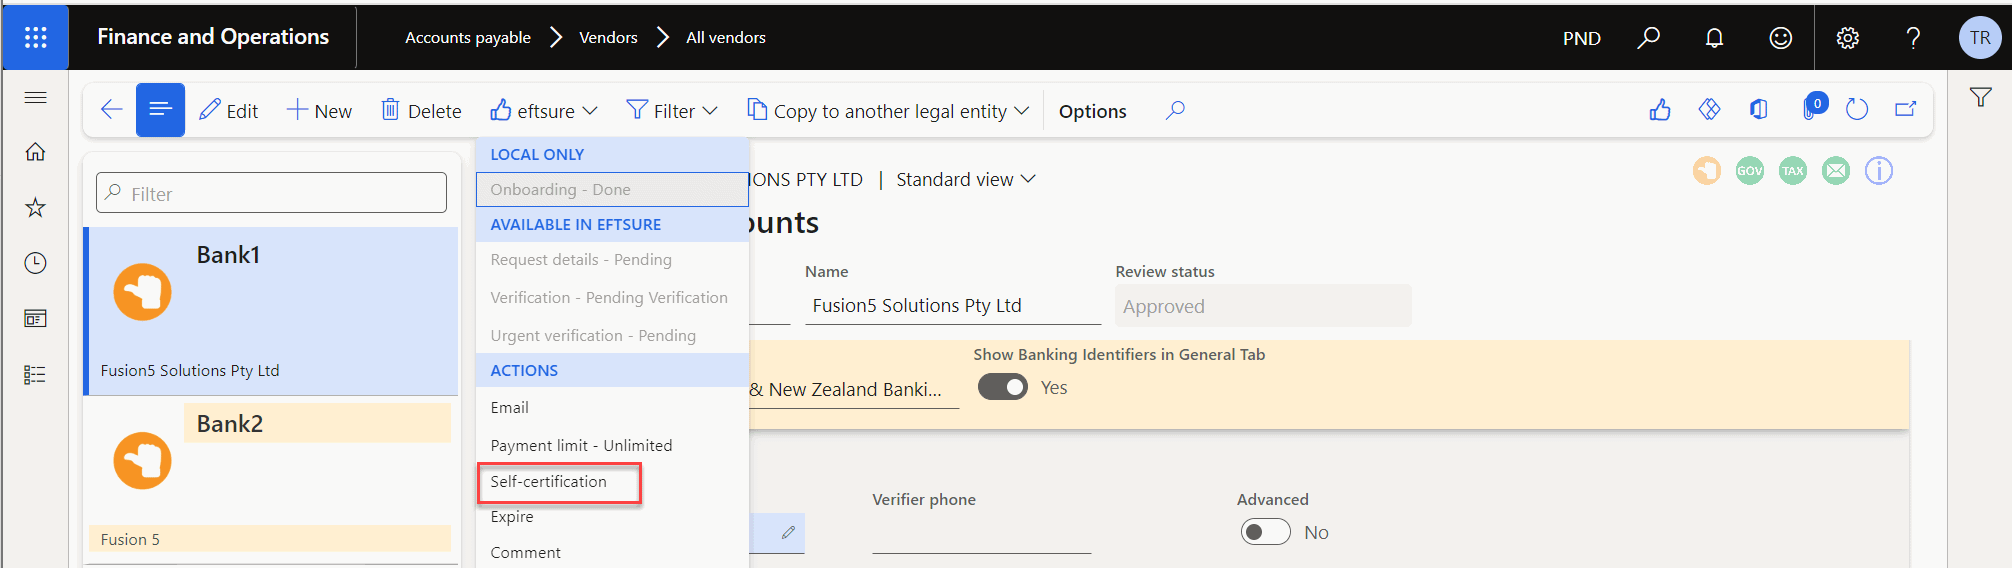Click the green TAX status icon
The image size is (2012, 568).
point(1793,171)
